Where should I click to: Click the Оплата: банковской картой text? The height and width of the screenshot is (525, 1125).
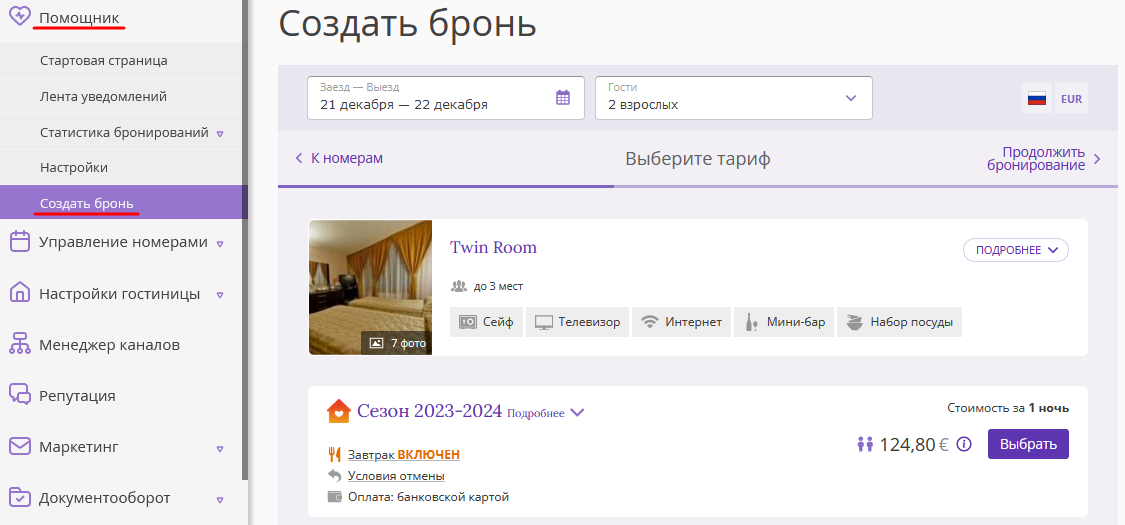428,496
